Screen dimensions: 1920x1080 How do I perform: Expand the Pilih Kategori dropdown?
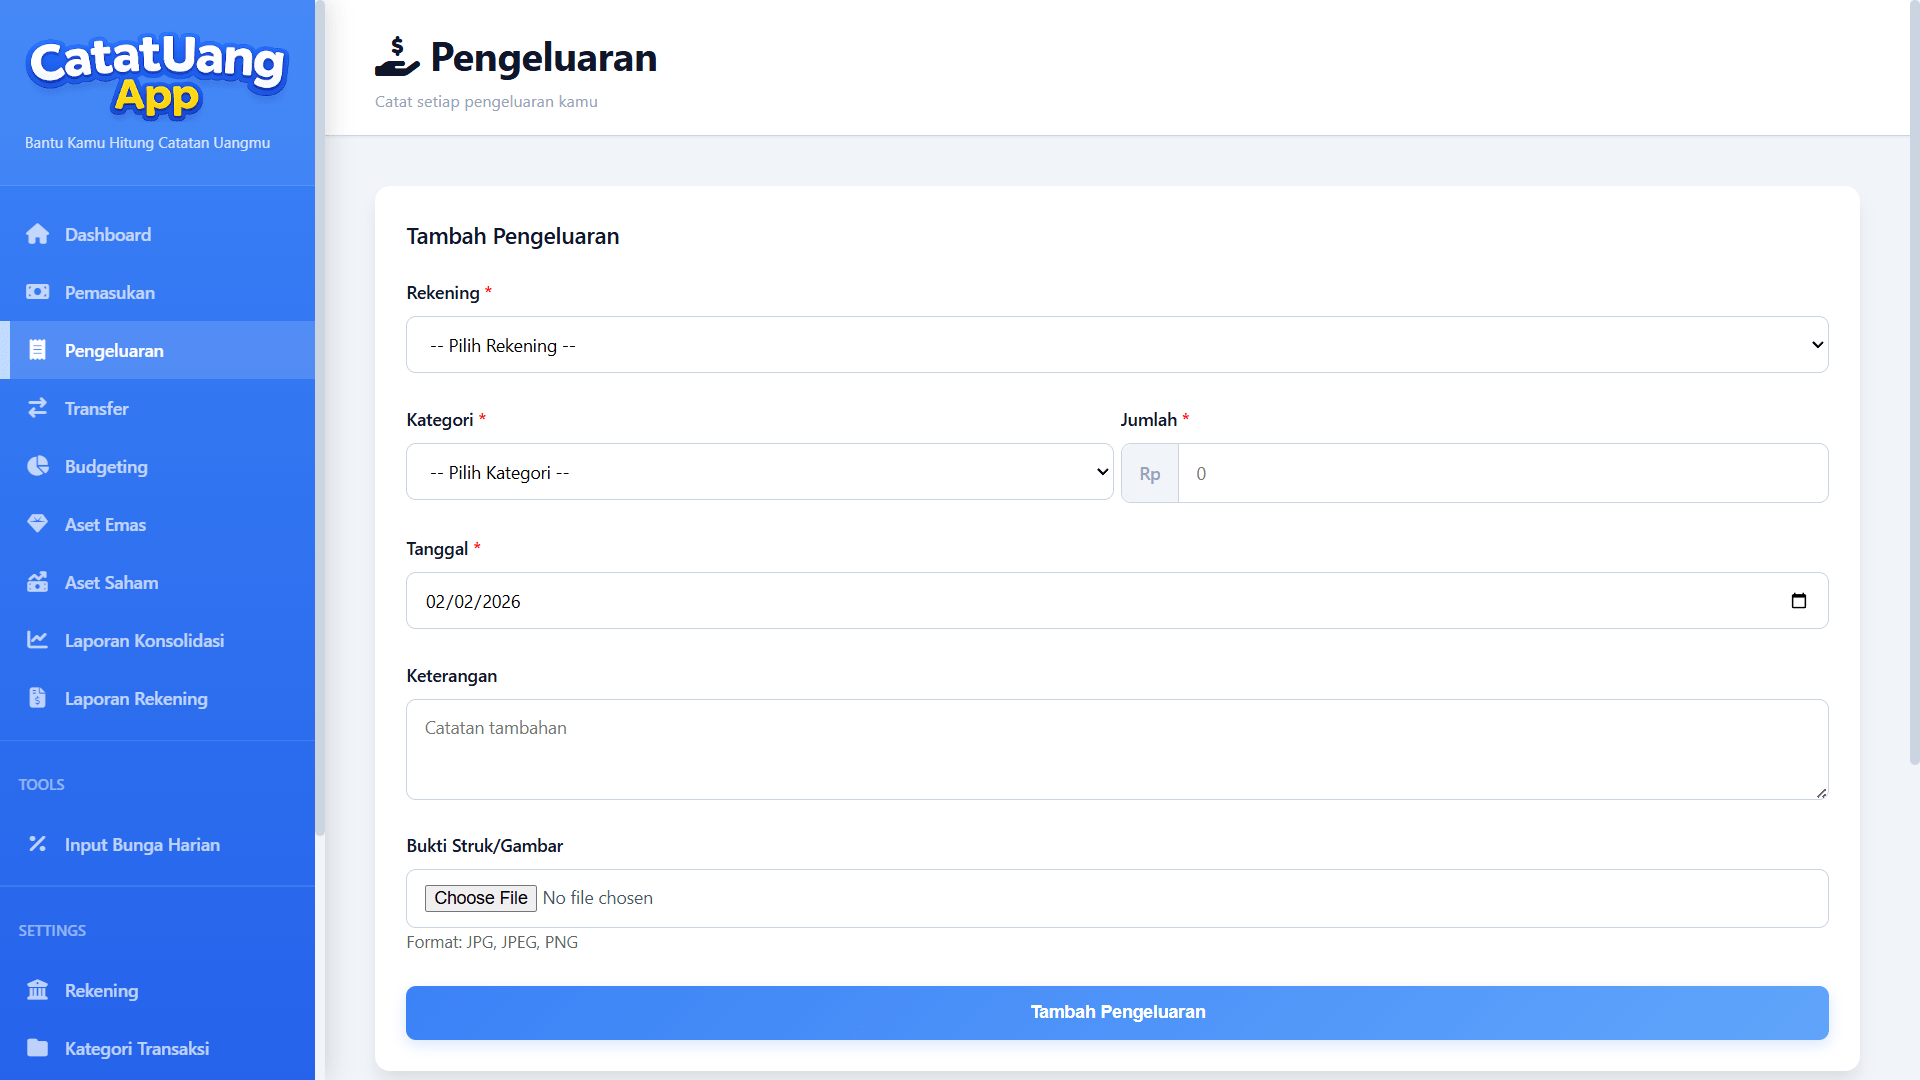click(759, 472)
